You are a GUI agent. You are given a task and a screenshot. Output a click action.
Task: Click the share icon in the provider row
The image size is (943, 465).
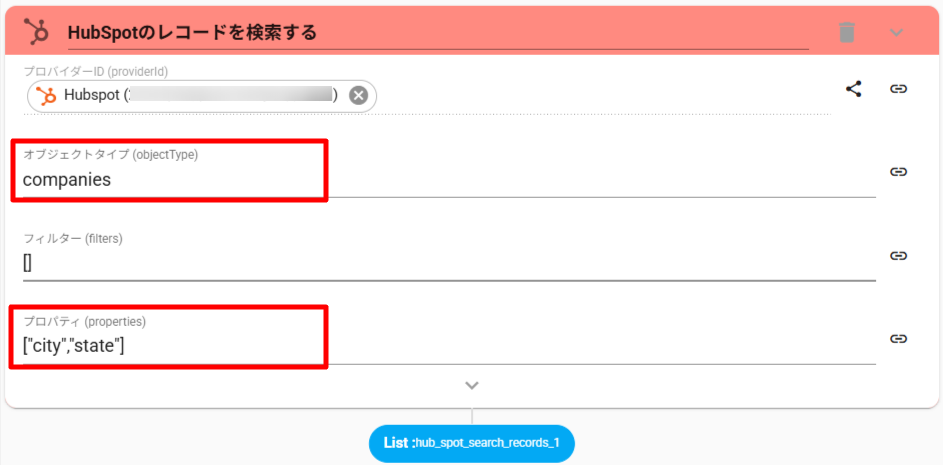point(853,89)
